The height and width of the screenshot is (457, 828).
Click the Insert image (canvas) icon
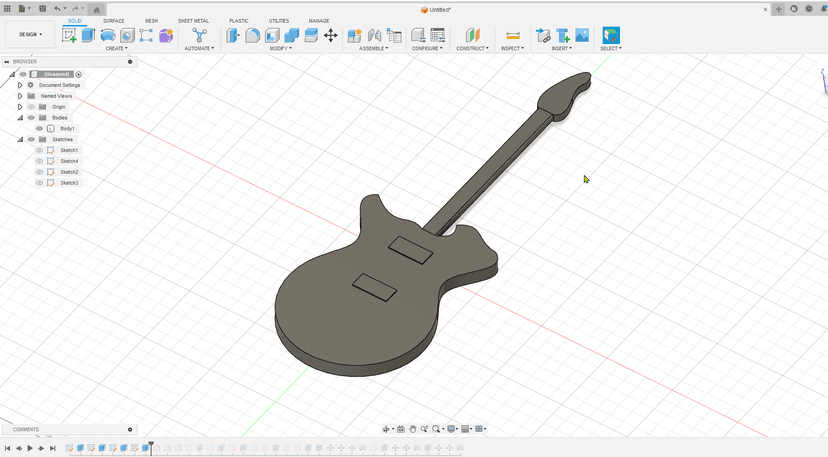[x=582, y=35]
